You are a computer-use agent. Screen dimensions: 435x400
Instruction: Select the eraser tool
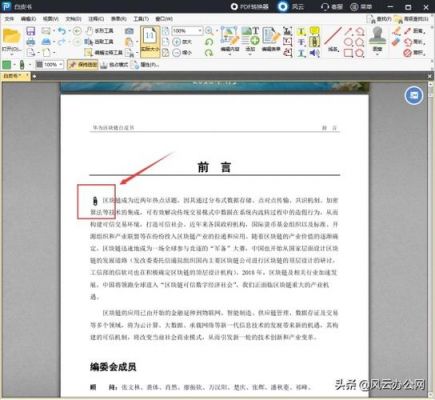(396, 42)
